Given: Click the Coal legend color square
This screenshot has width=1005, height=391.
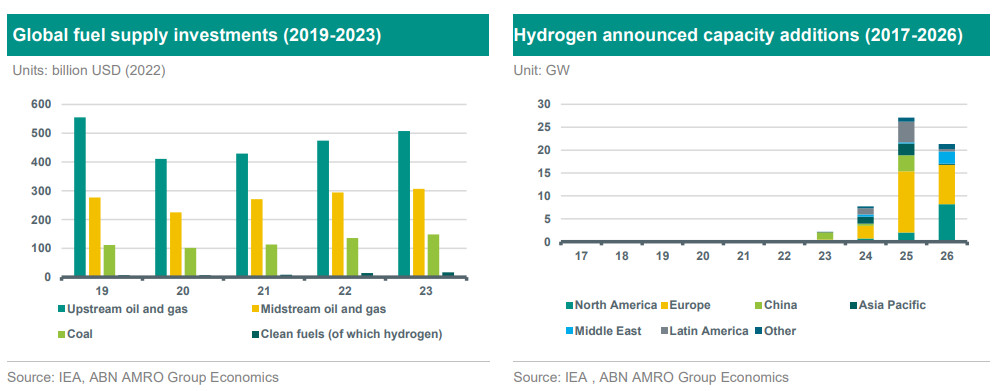Looking at the screenshot, I should [x=62, y=335].
